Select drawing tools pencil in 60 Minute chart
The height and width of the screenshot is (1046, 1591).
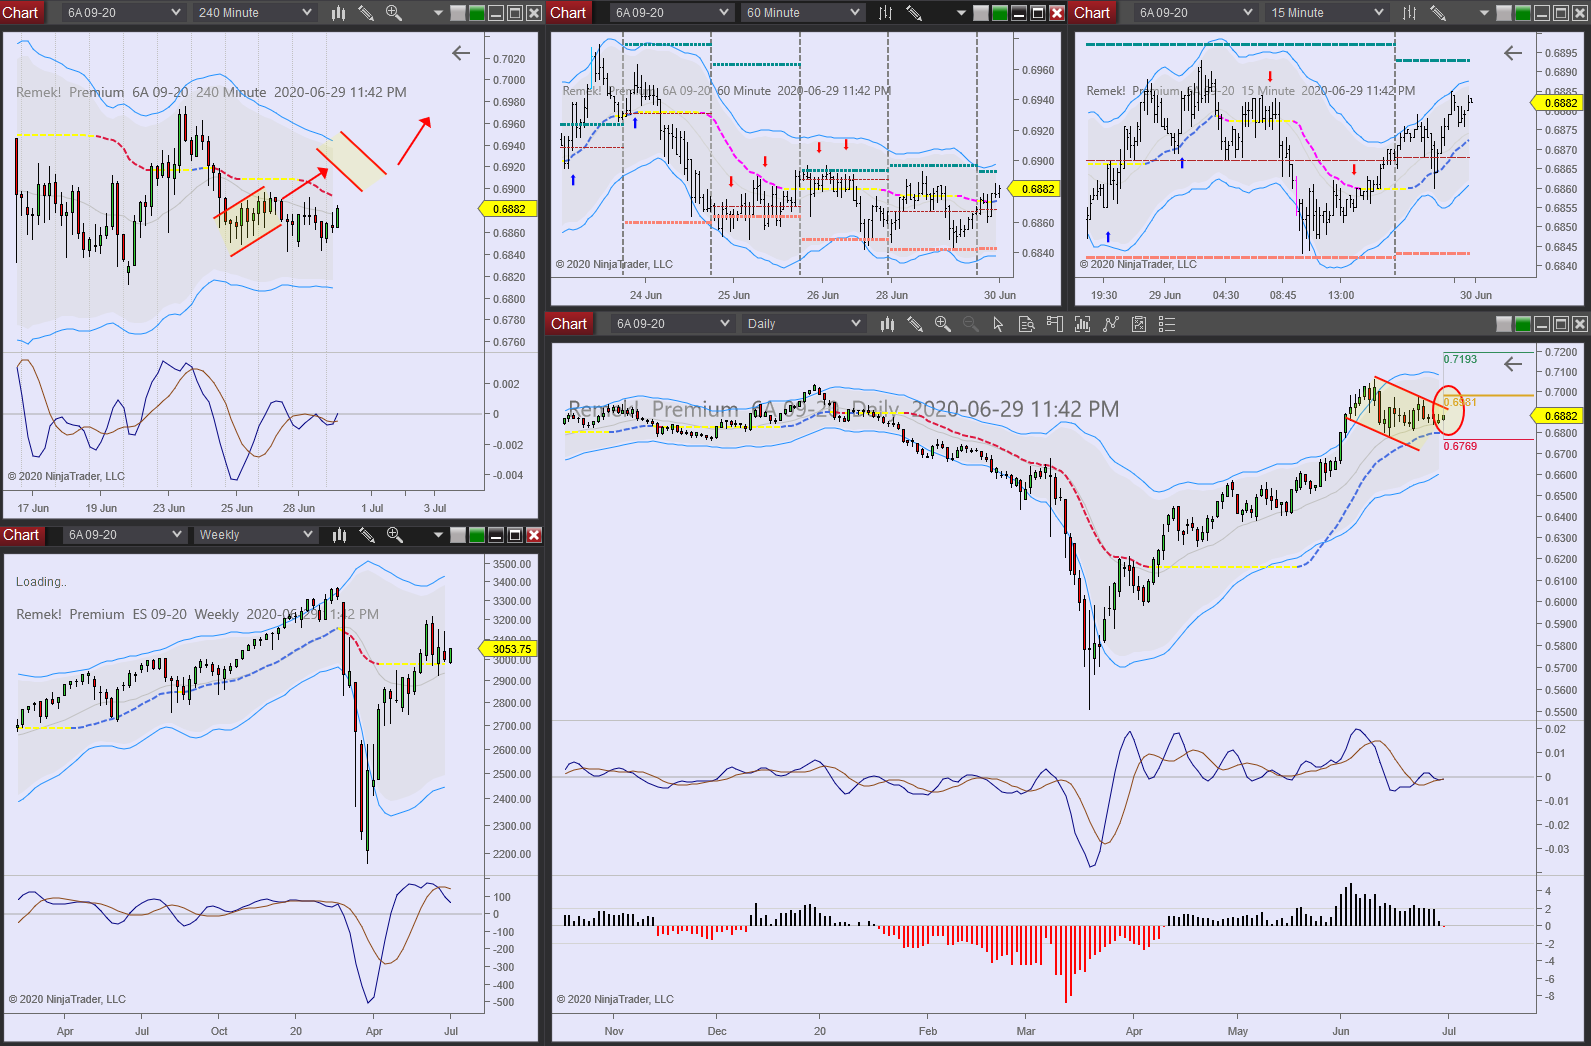[913, 13]
